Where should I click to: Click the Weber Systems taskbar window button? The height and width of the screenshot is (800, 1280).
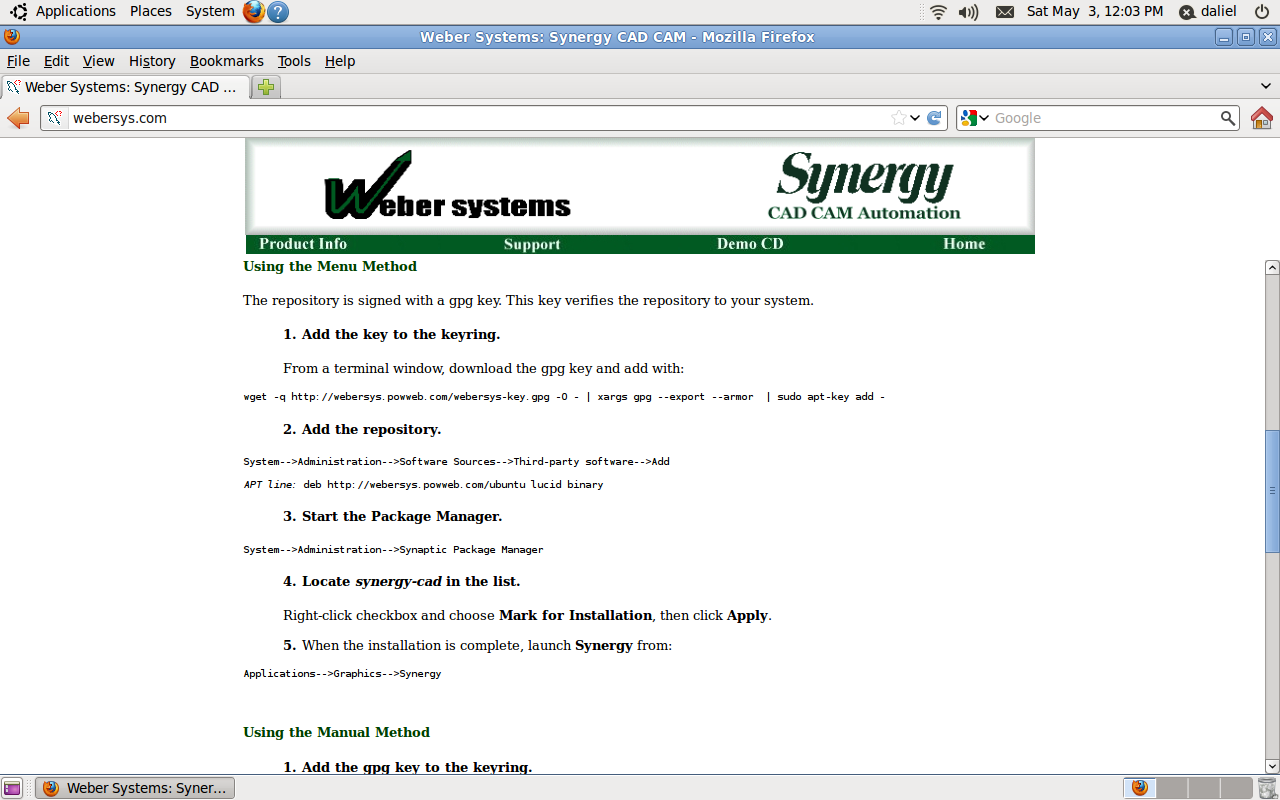point(135,788)
